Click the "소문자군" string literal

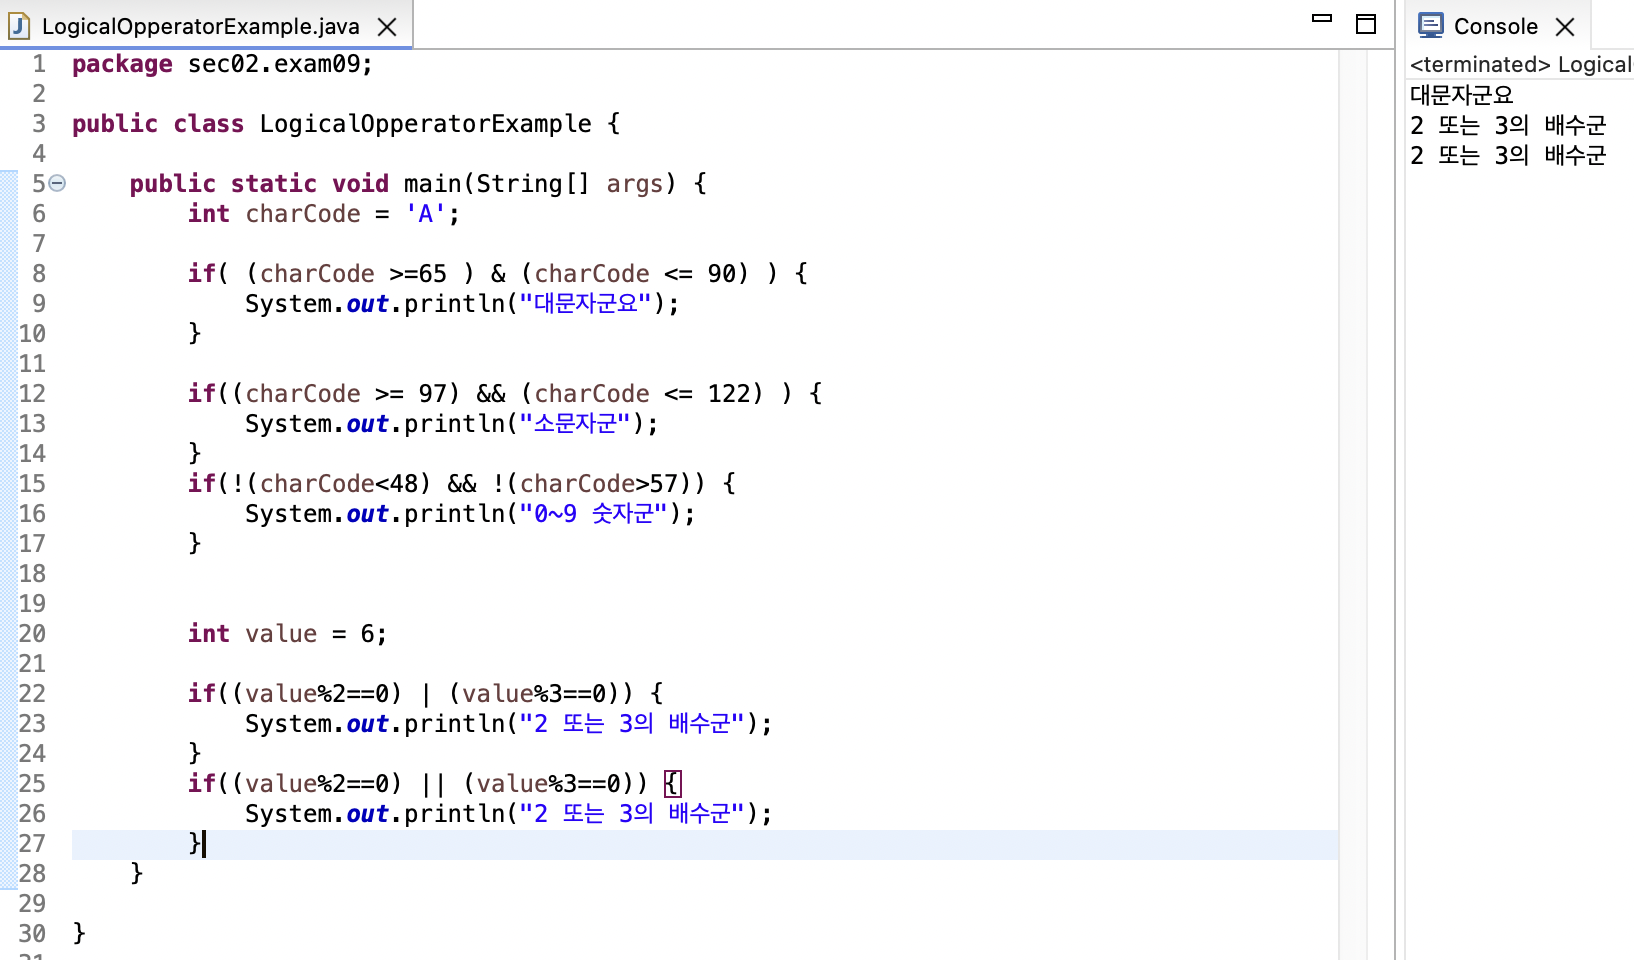574,423
